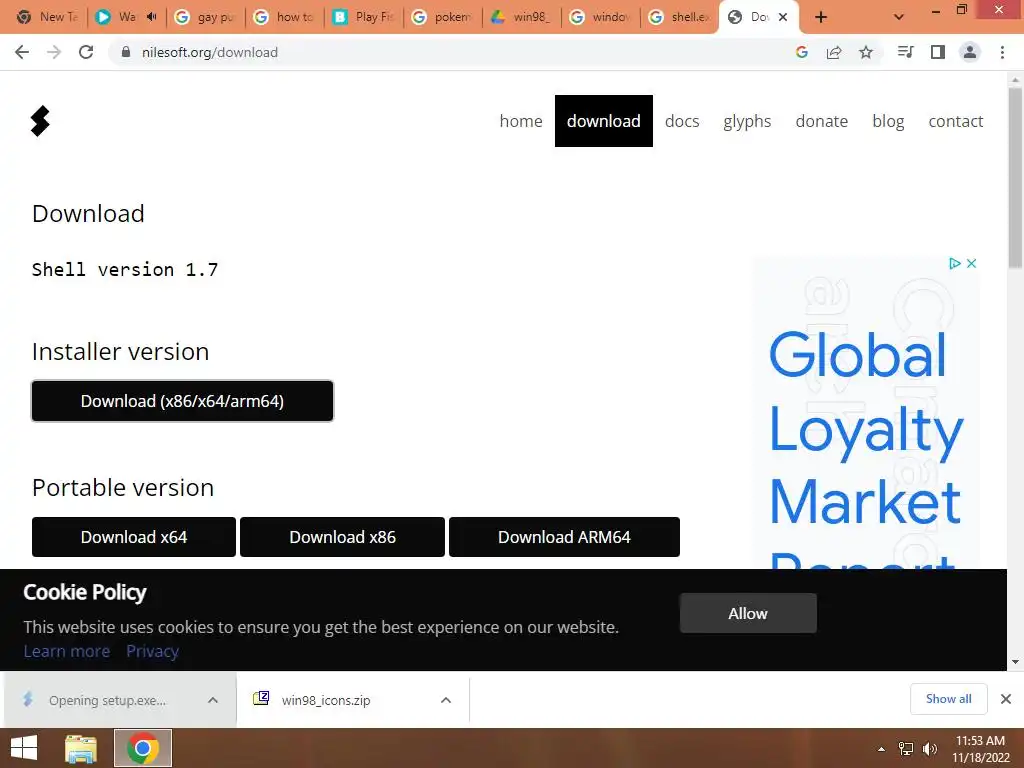The height and width of the screenshot is (768, 1024).
Task: Open the Privacy link
Action: [x=152, y=651]
